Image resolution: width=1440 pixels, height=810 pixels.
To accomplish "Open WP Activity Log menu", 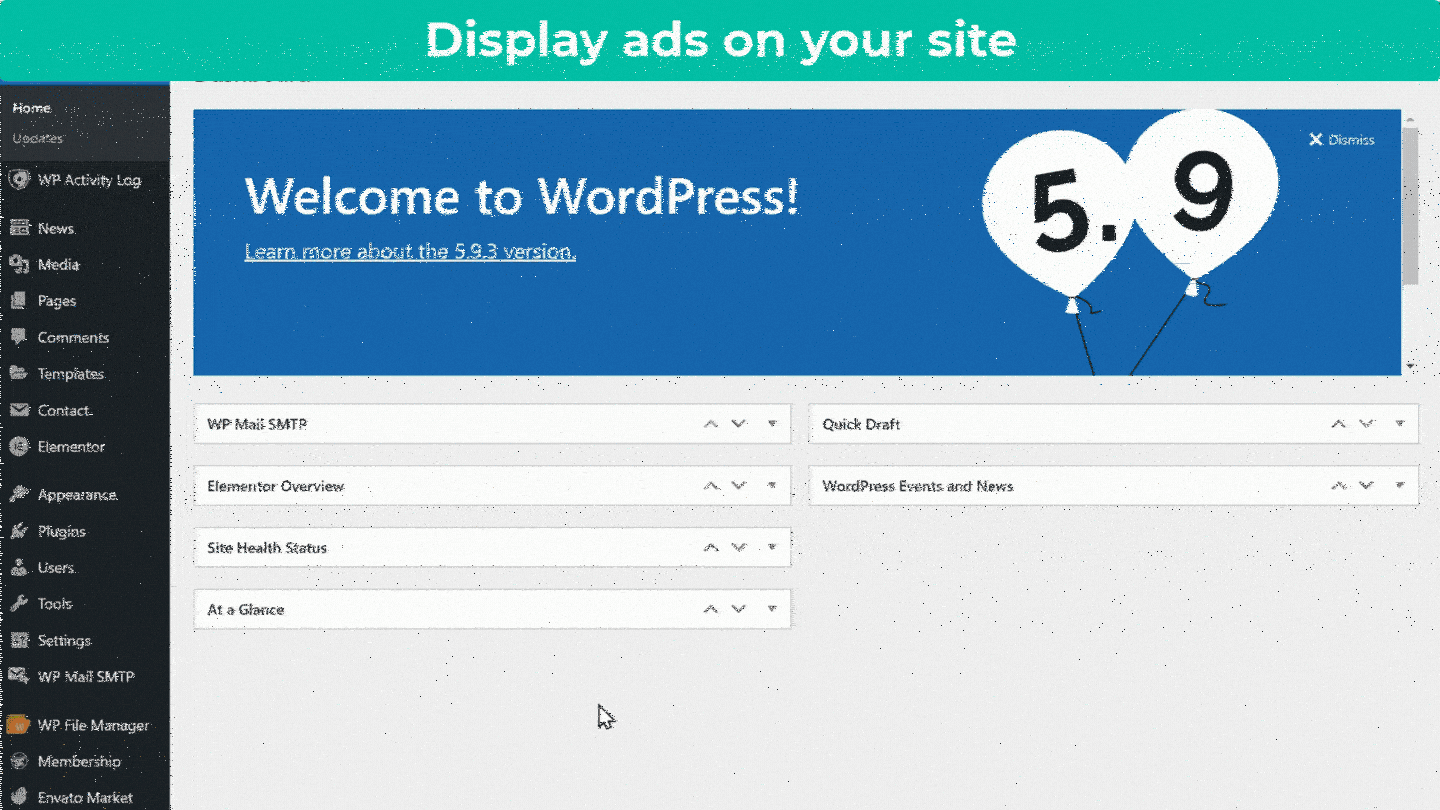I will 89,180.
